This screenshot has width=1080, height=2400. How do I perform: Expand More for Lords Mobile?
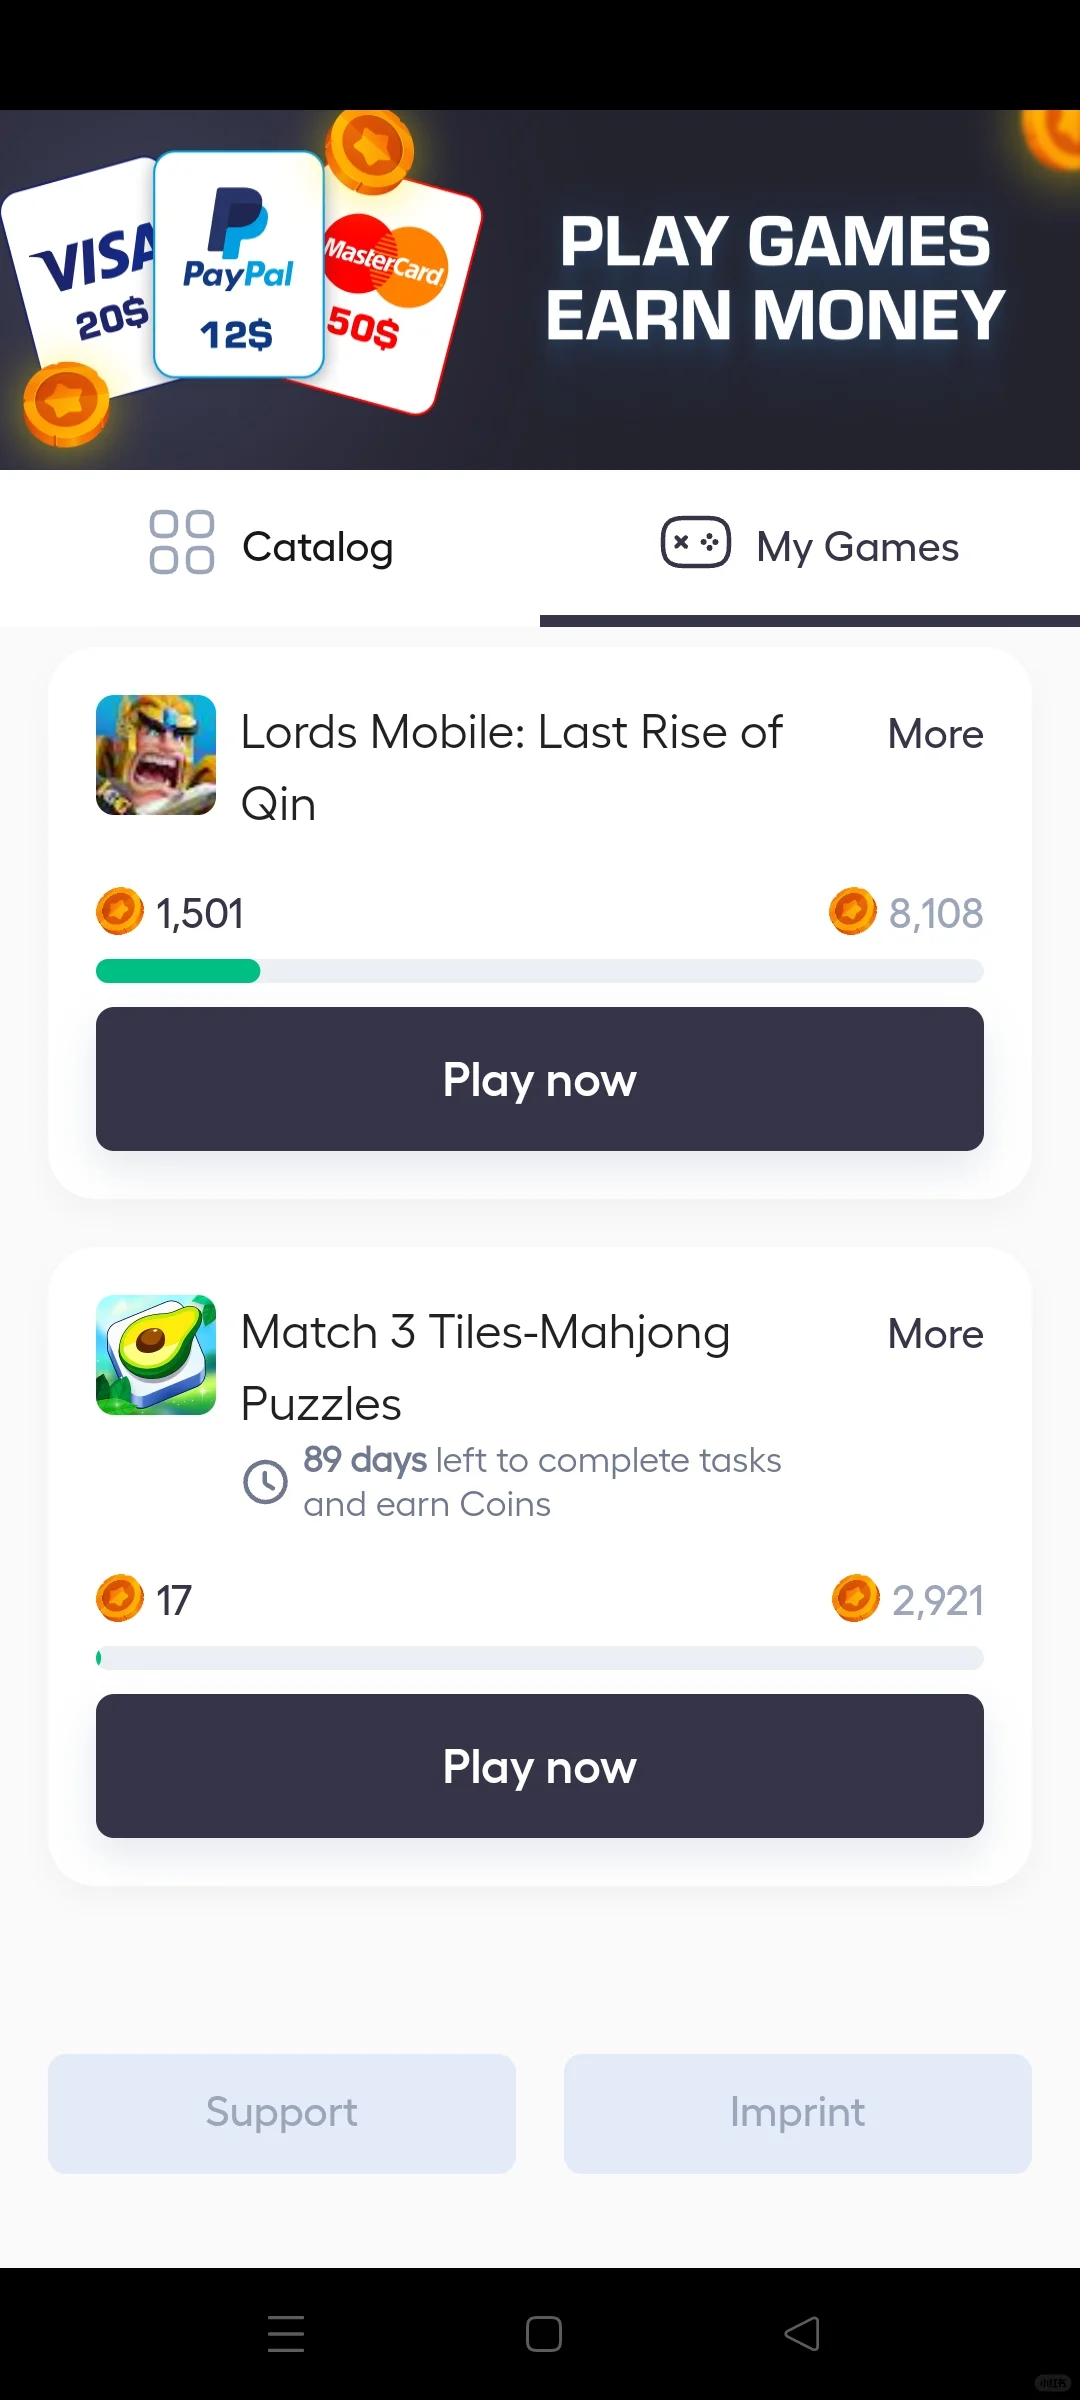pyautogui.click(x=935, y=734)
